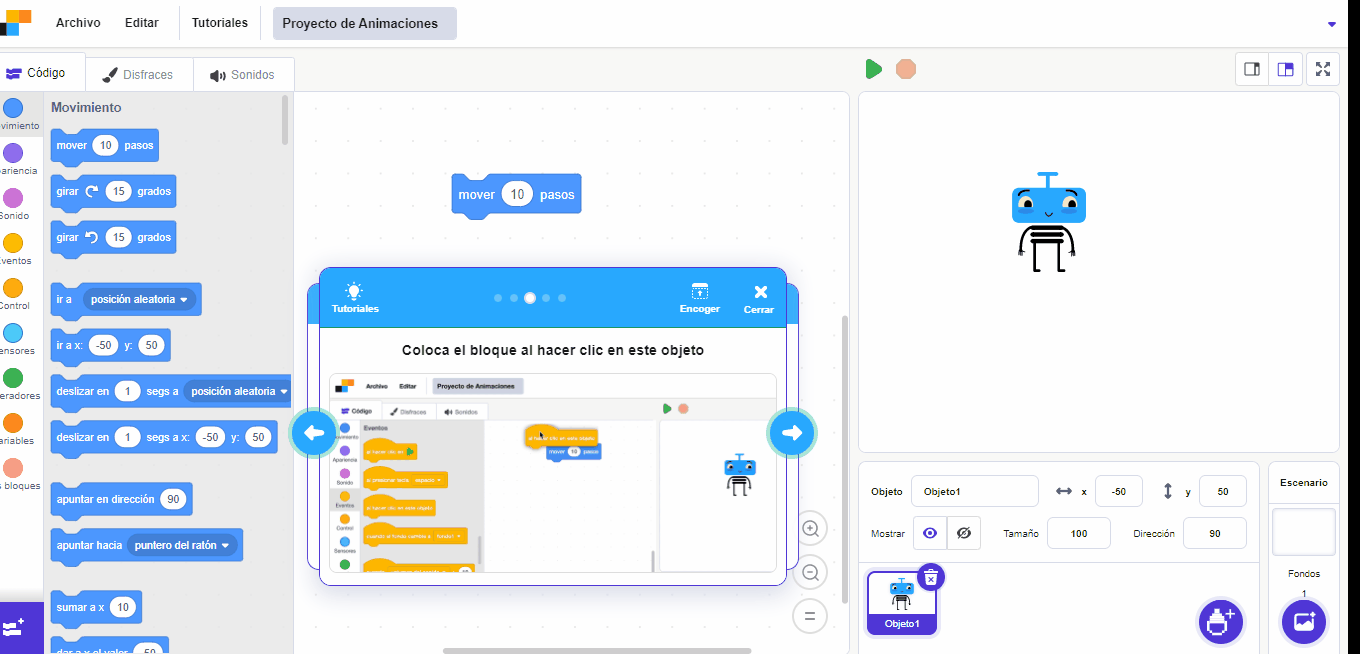Open Tutoriales from the menu bar
Viewport: 1360px width, 654px height.
[x=219, y=23]
